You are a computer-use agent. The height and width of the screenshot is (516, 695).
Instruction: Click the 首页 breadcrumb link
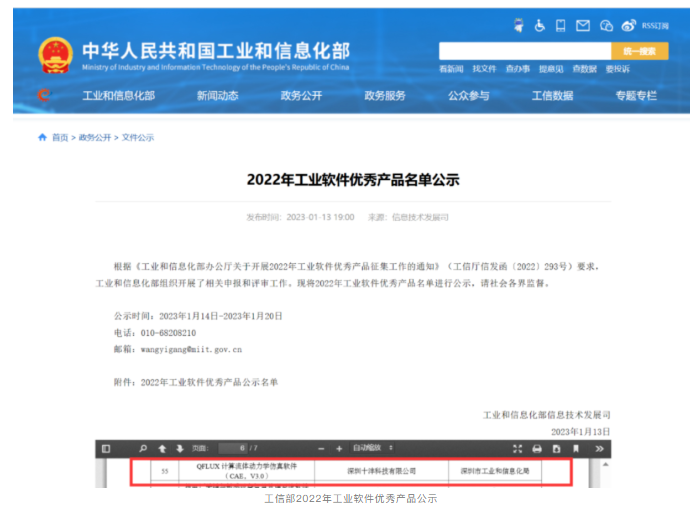[60, 138]
